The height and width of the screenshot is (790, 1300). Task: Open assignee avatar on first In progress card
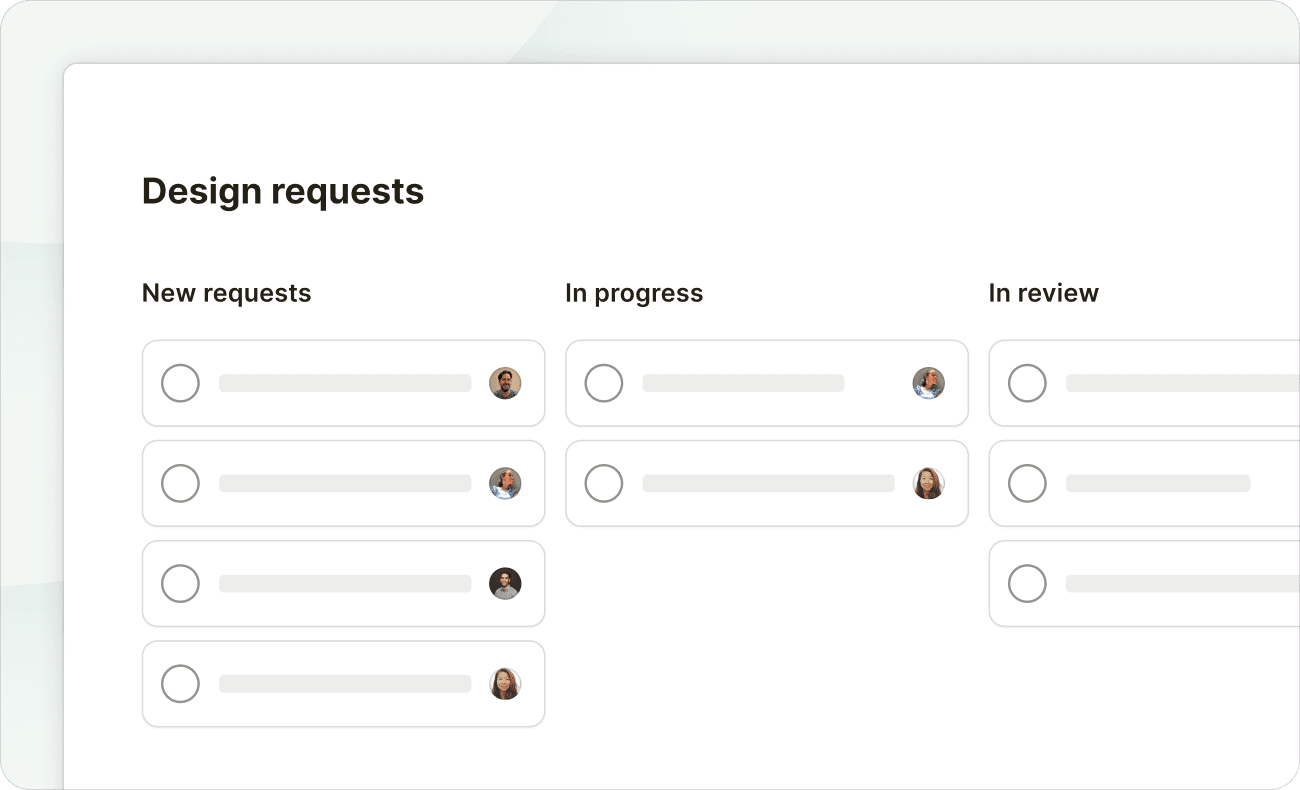(x=929, y=383)
